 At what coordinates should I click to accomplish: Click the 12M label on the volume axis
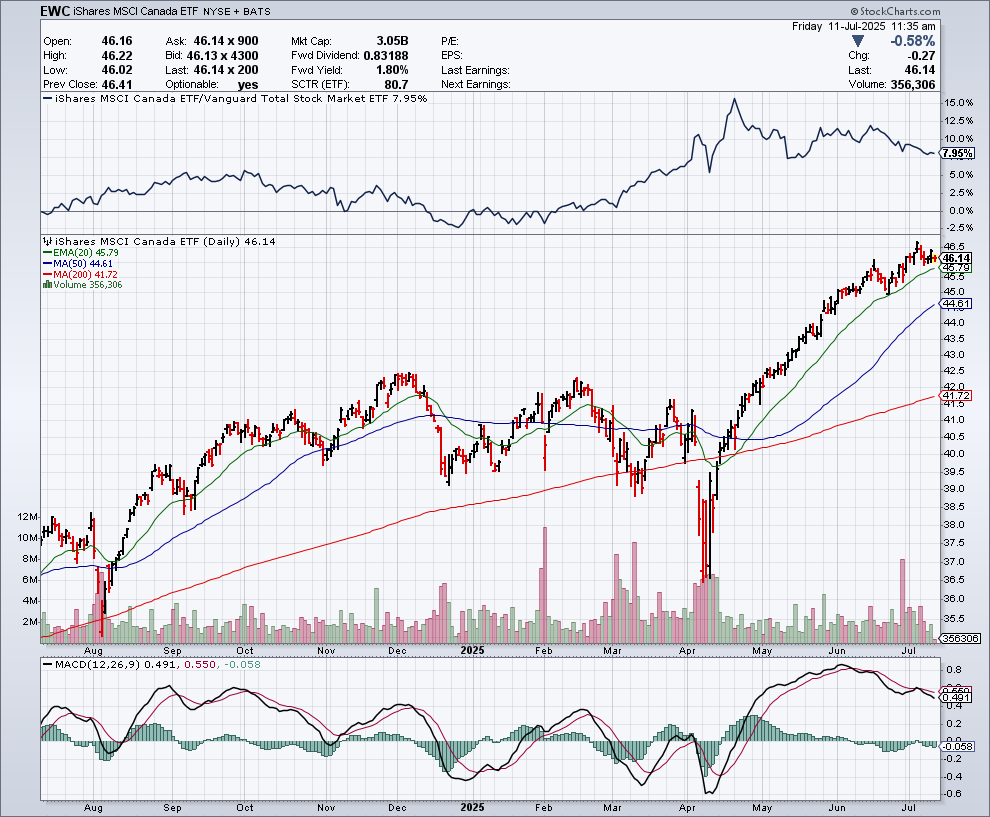pyautogui.click(x=28, y=517)
